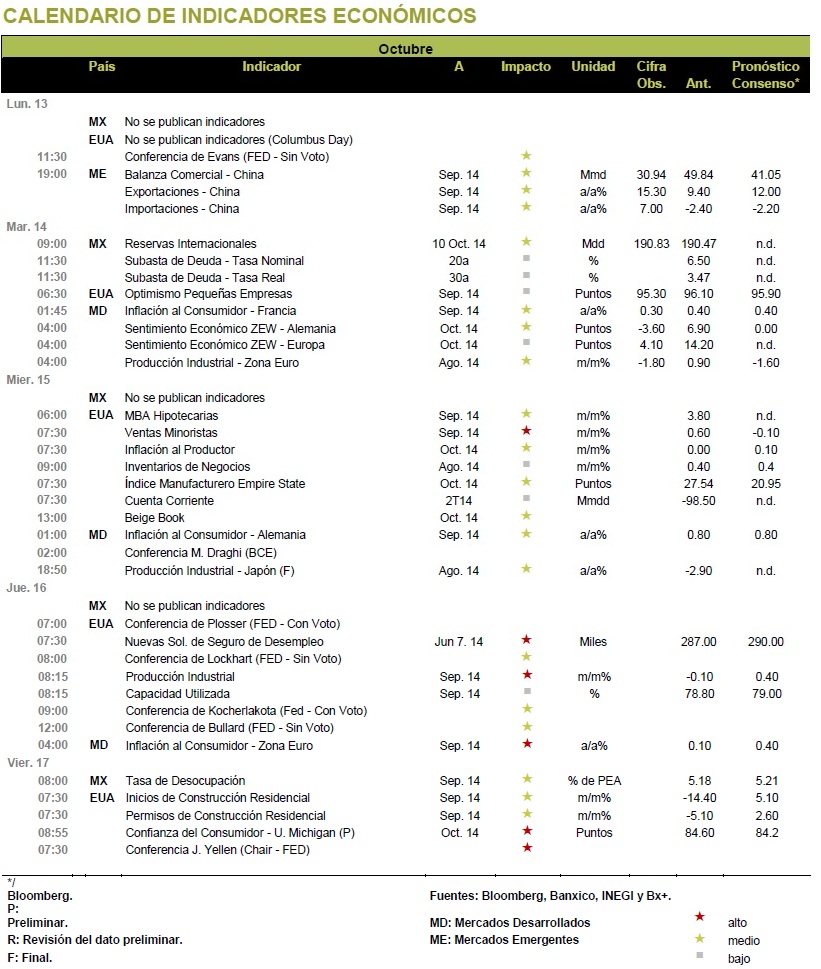Click the Indicador column header
The width and height of the screenshot is (821, 969).
click(x=271, y=67)
